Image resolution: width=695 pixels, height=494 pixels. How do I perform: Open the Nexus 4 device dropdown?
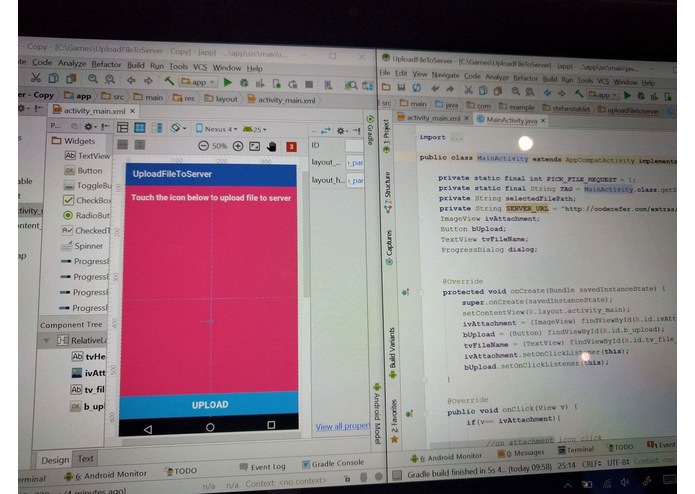coord(217,129)
